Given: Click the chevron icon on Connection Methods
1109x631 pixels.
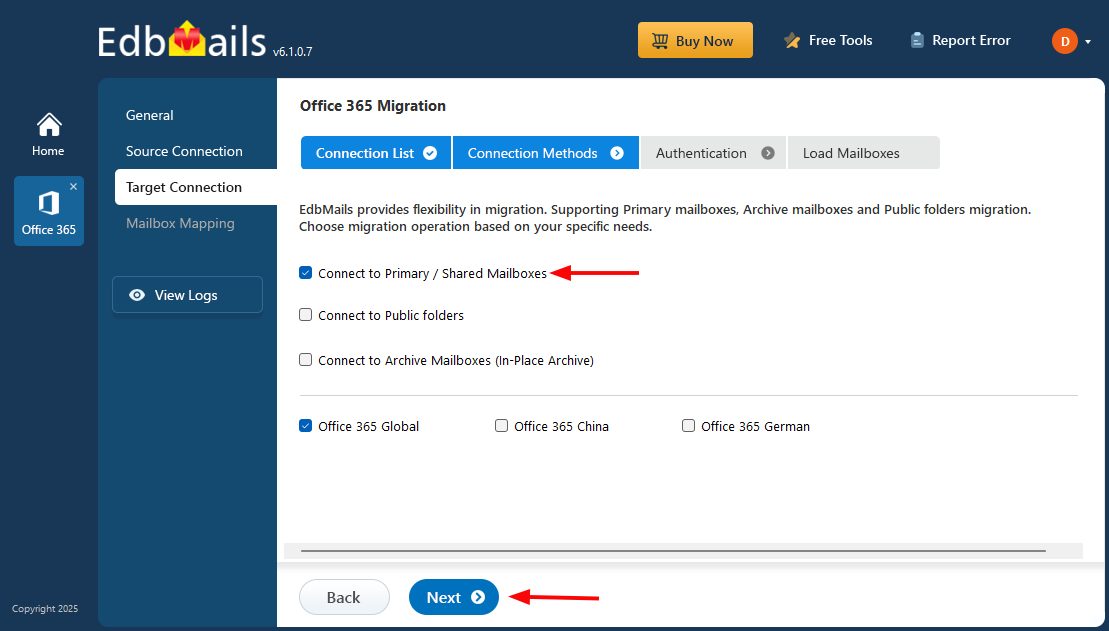Looking at the screenshot, I should 617,153.
